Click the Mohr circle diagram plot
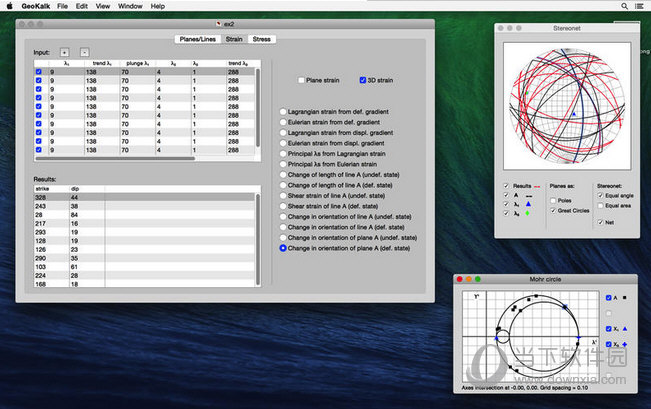 click(531, 337)
